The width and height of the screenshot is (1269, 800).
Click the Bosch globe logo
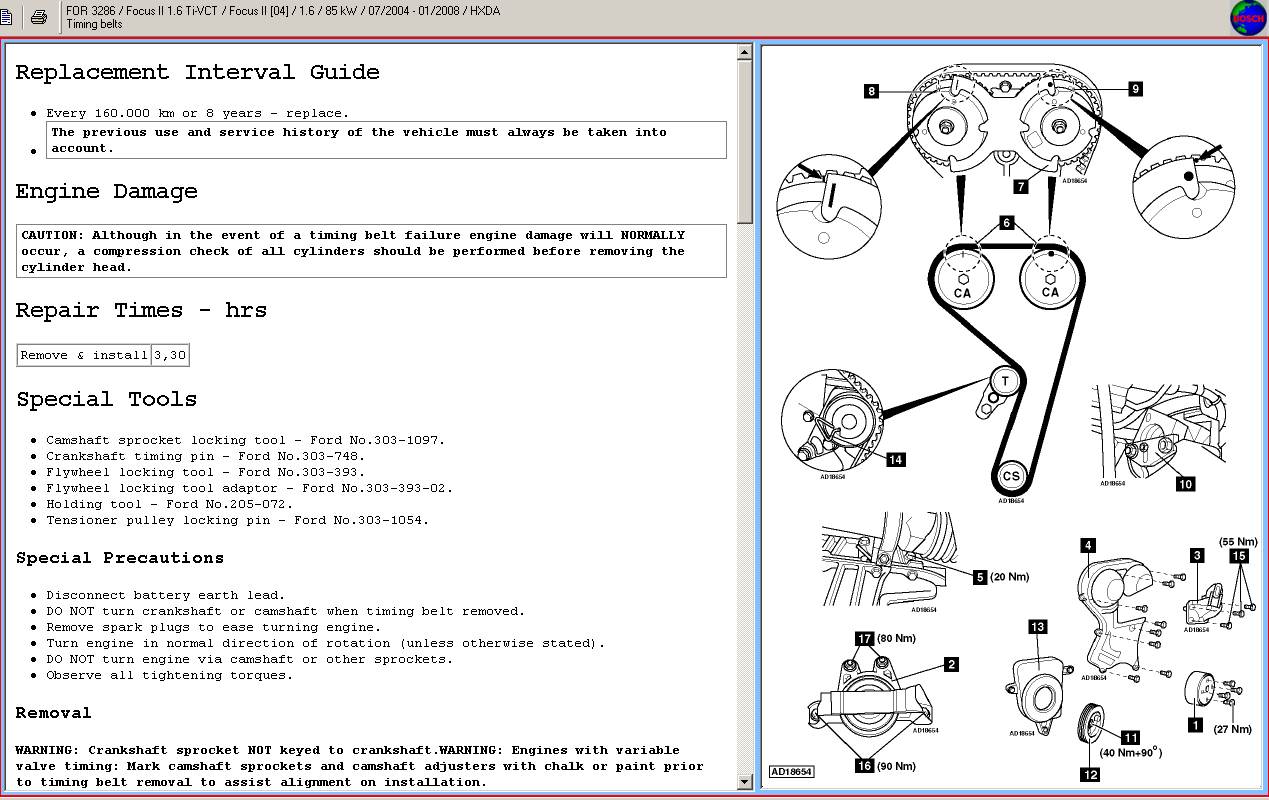pos(1247,18)
